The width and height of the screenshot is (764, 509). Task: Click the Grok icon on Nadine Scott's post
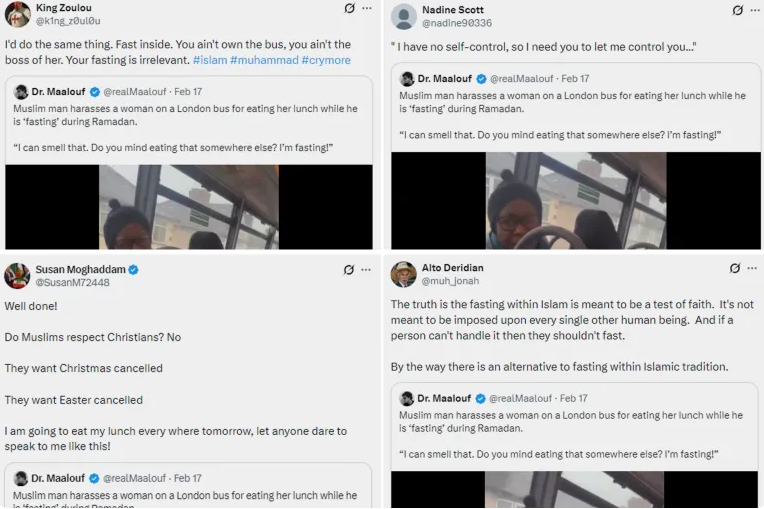[x=737, y=10]
